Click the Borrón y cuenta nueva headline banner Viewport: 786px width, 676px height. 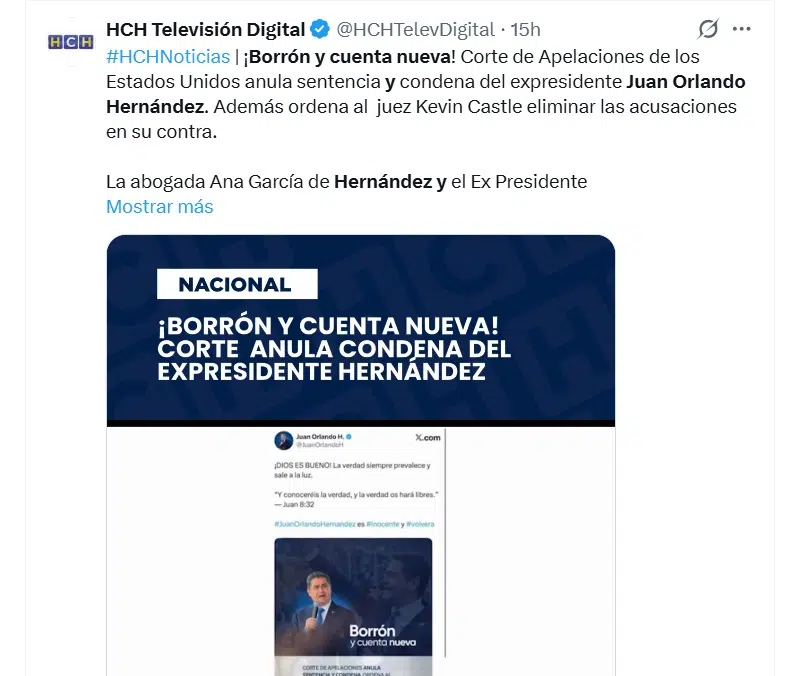click(334, 349)
